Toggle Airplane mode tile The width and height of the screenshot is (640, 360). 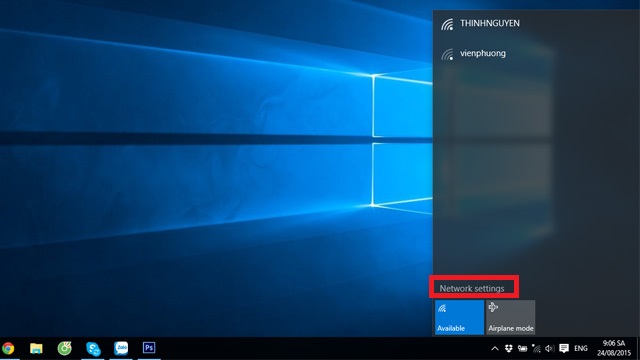(511, 317)
